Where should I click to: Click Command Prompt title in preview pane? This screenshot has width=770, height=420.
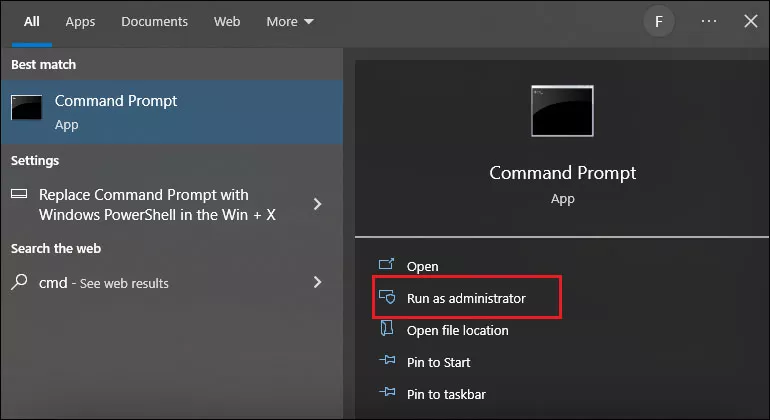point(563,173)
